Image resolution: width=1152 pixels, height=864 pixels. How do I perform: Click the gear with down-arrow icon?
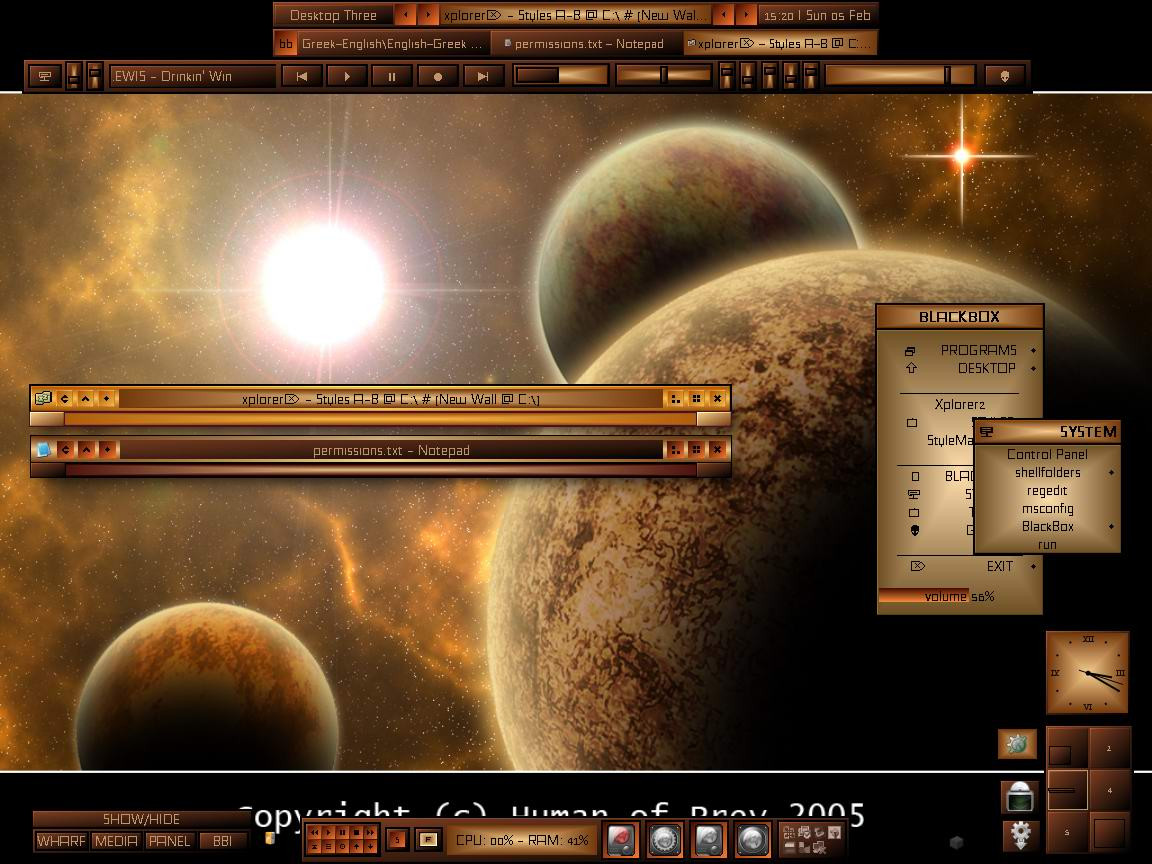point(1020,835)
